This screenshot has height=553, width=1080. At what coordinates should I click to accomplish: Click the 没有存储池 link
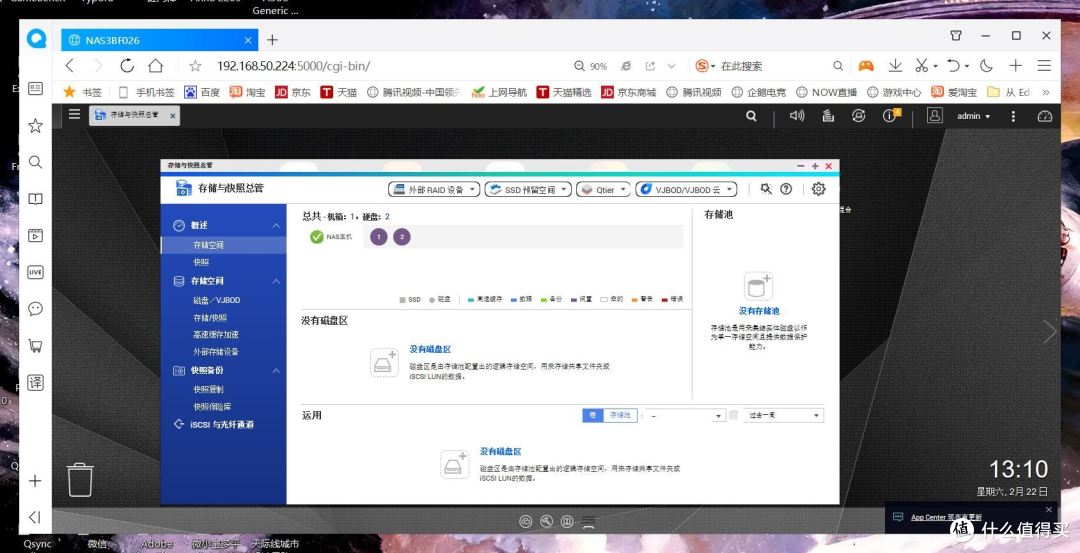pos(759,311)
